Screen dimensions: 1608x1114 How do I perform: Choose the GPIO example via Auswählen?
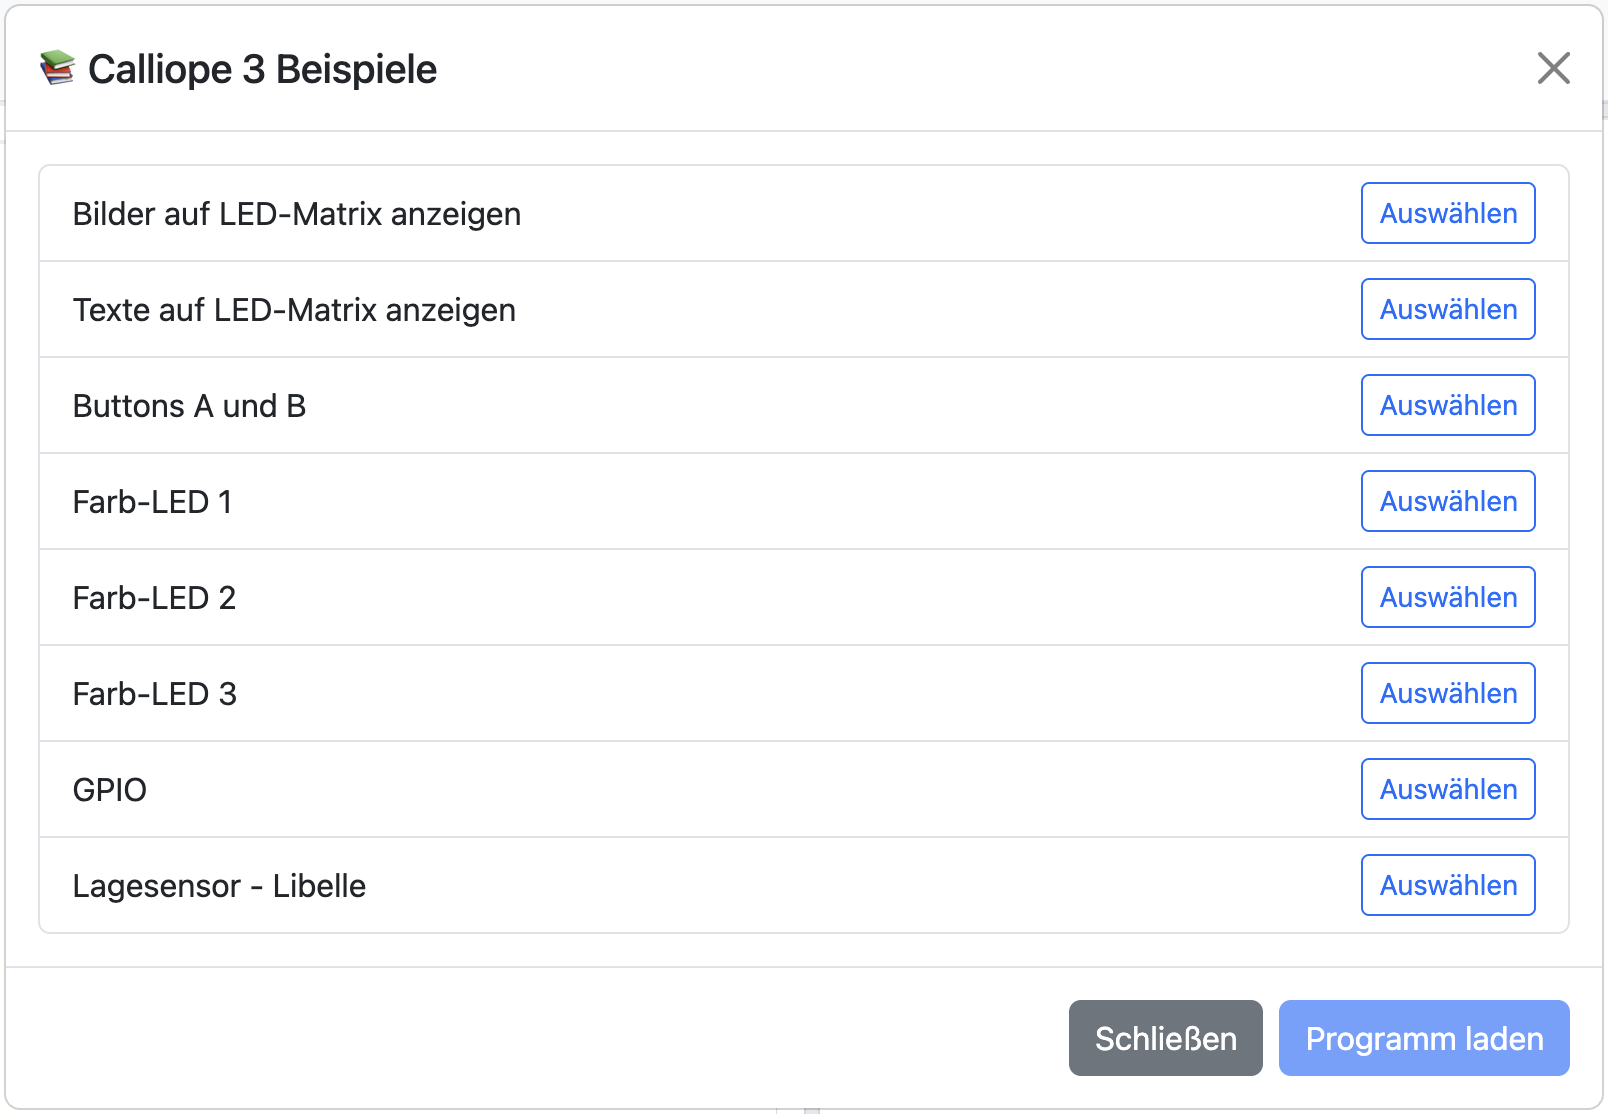(x=1448, y=789)
